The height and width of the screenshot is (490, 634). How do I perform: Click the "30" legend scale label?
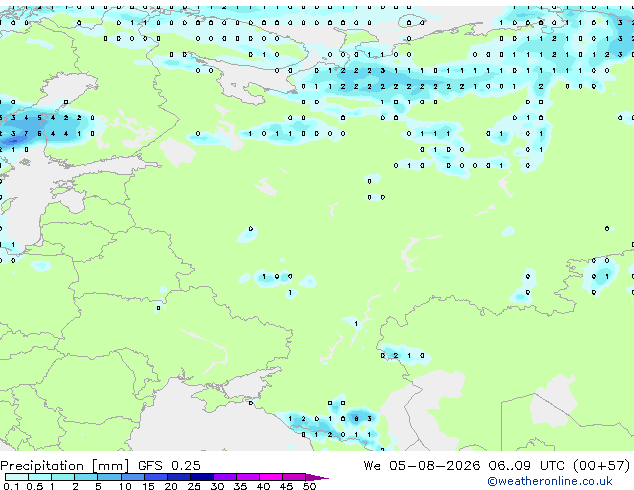click(x=217, y=486)
